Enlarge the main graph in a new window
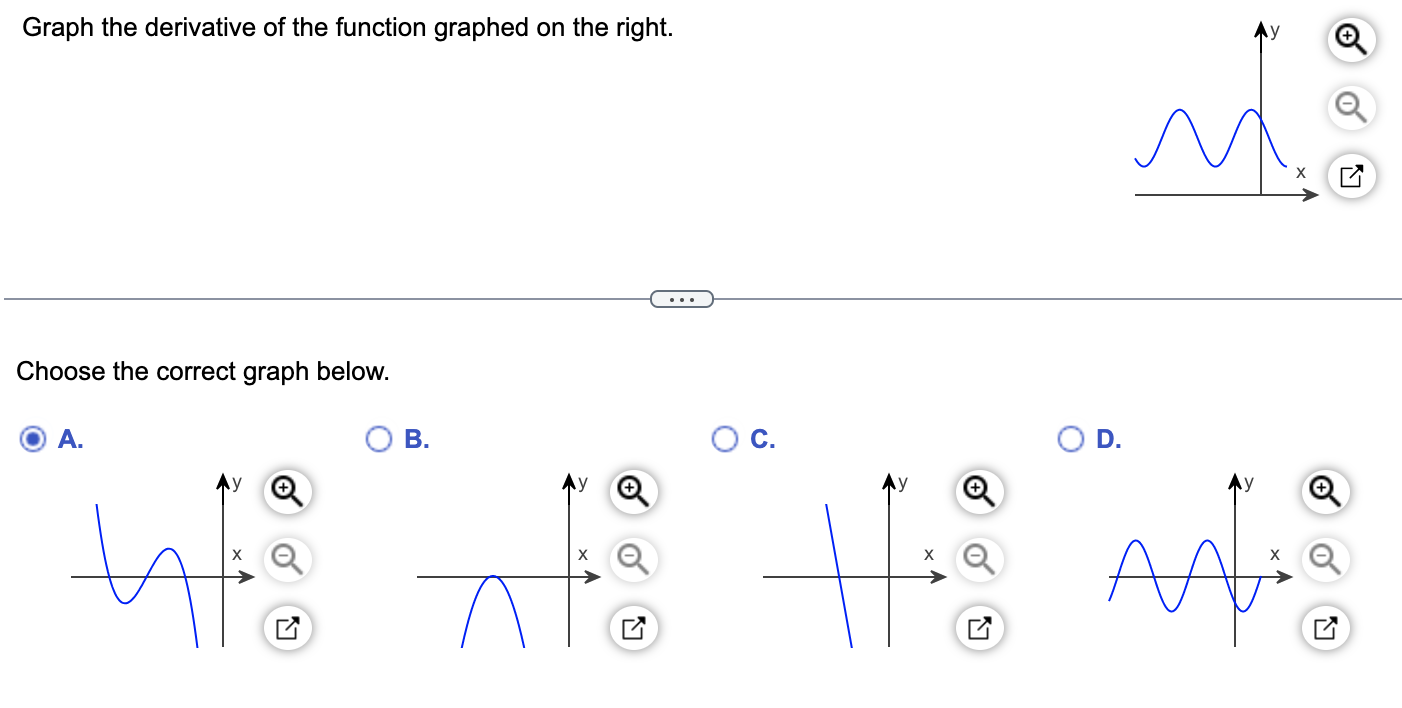 pyautogui.click(x=1350, y=175)
